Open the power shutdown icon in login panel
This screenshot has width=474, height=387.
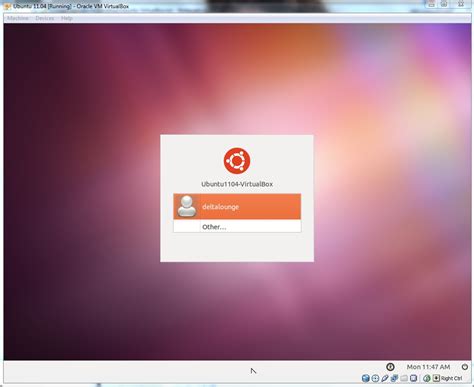465,367
